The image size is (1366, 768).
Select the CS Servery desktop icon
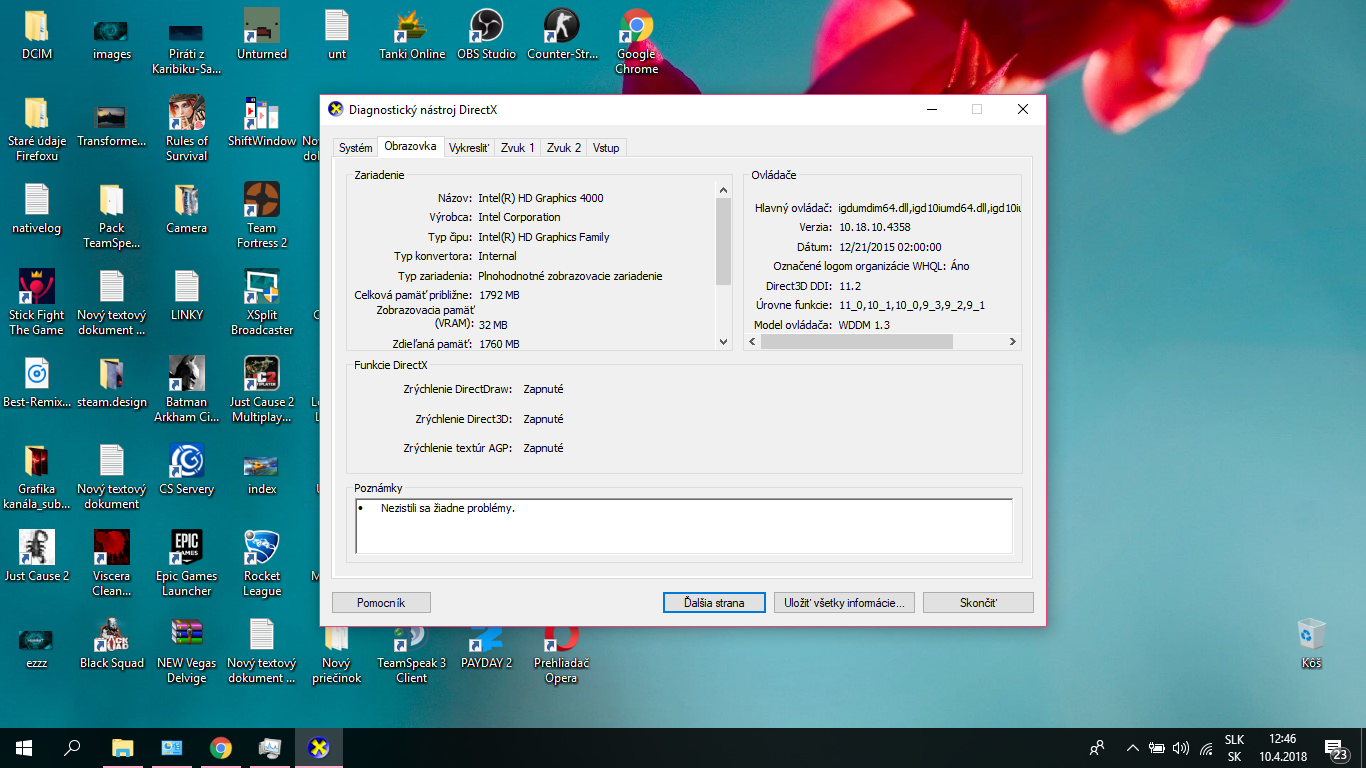click(x=187, y=469)
